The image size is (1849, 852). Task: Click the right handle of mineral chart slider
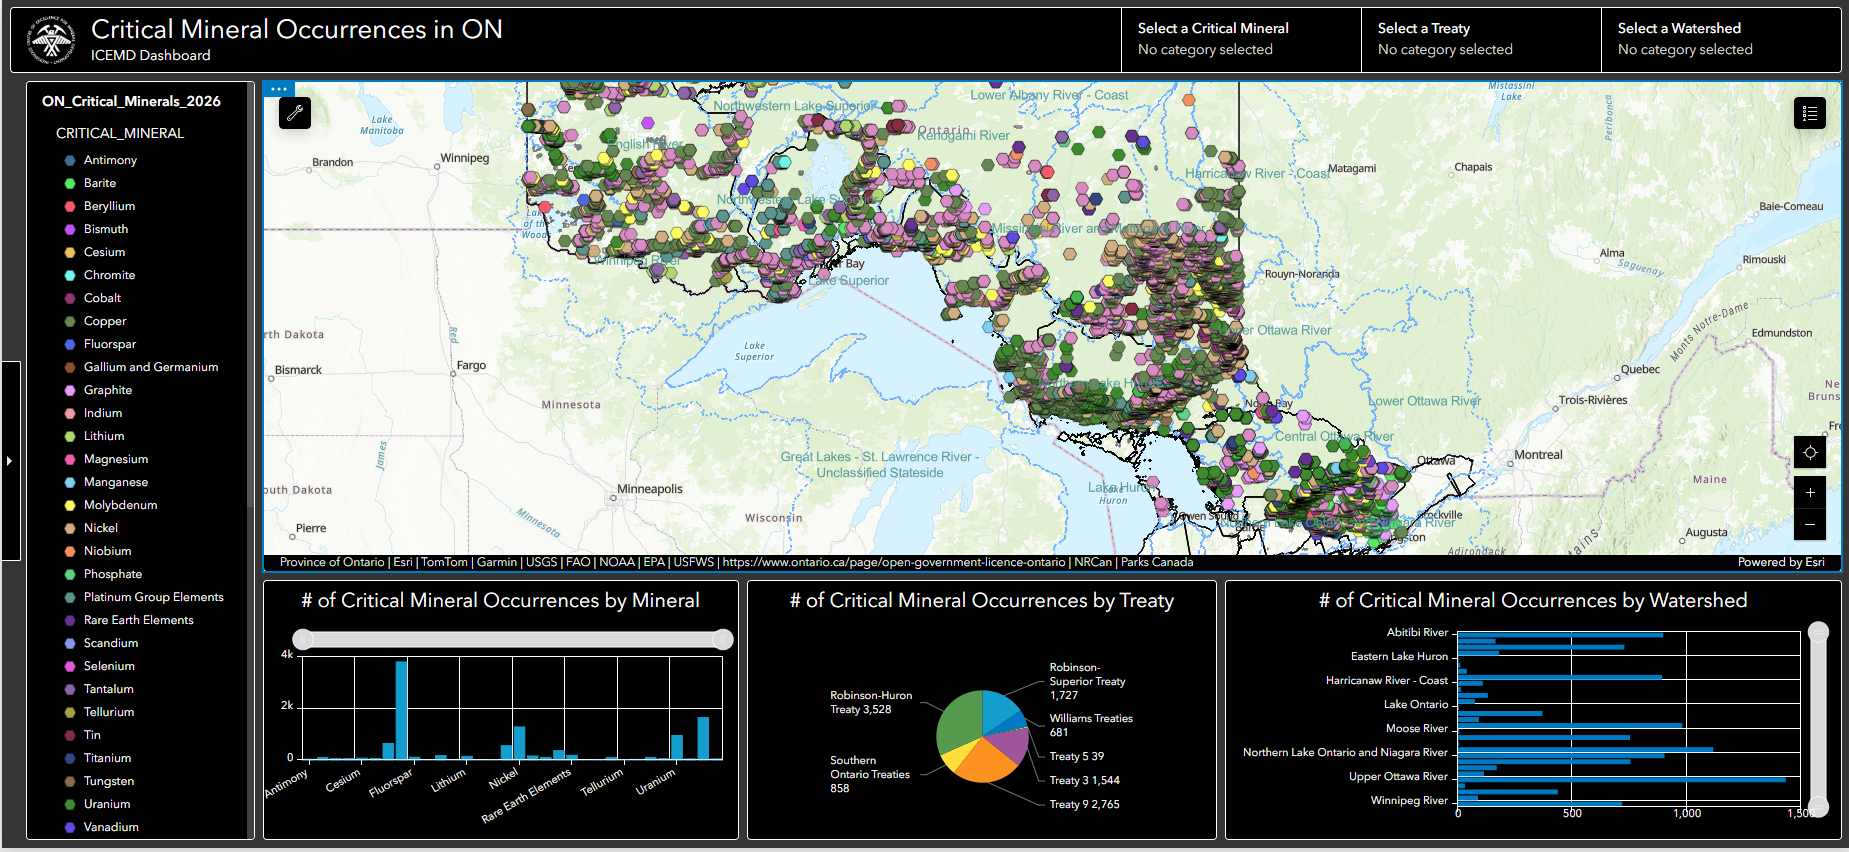722,639
